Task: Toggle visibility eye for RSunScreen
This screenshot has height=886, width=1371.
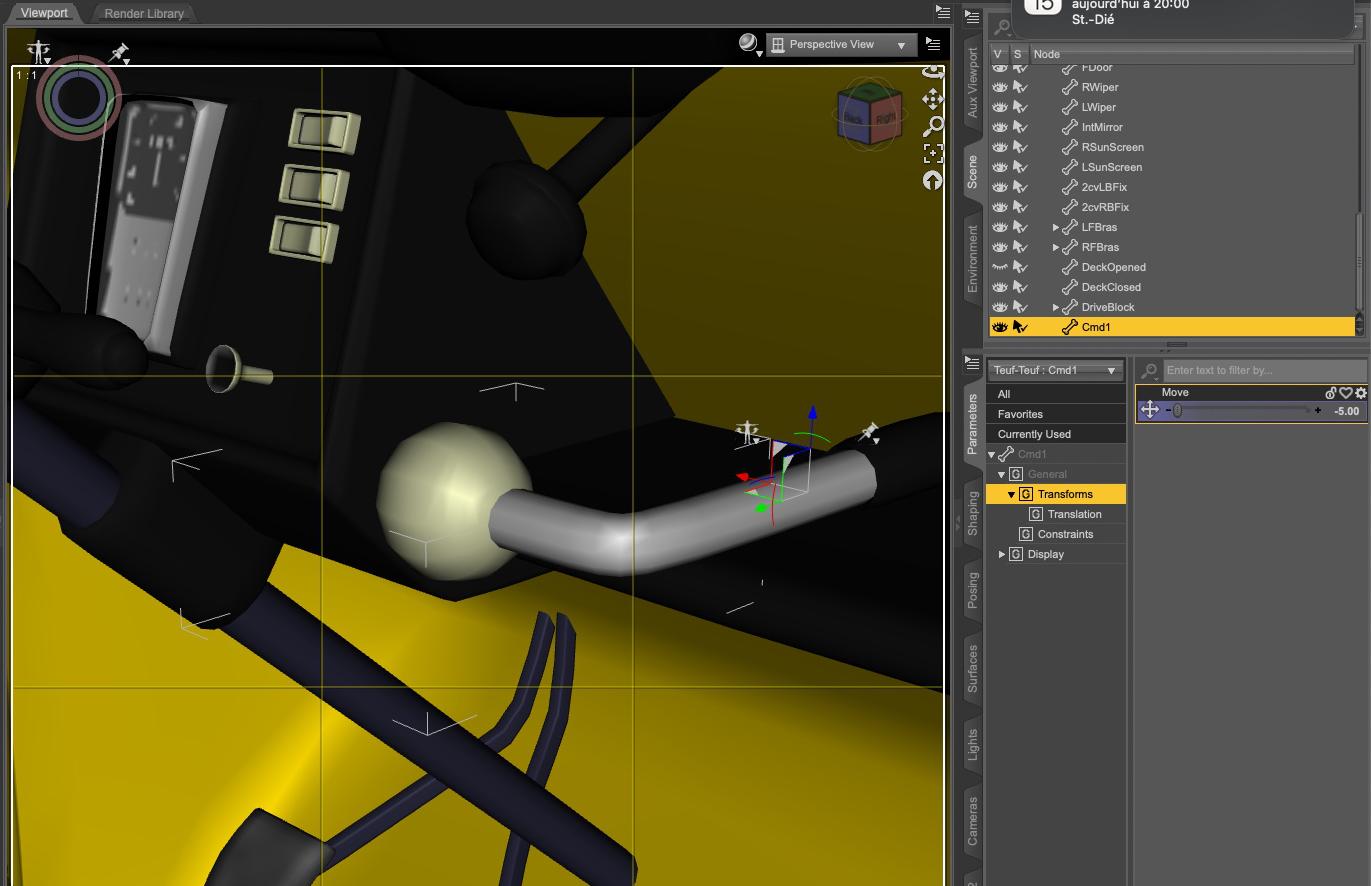Action: (999, 147)
